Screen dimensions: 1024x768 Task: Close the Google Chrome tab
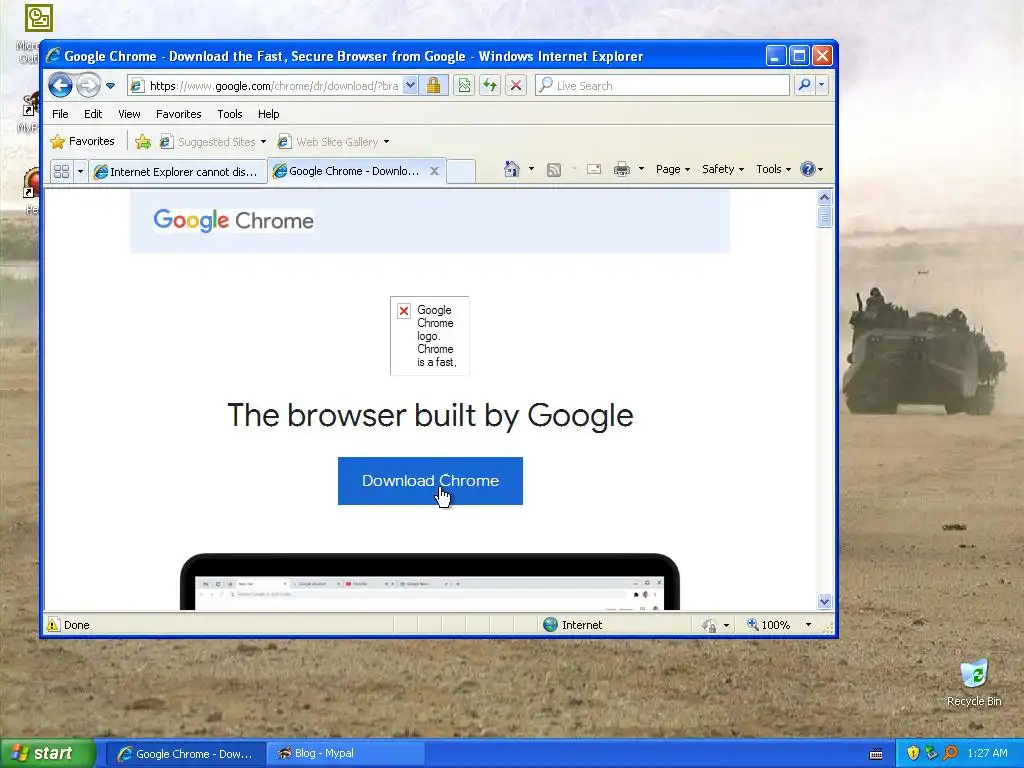pyautogui.click(x=434, y=171)
